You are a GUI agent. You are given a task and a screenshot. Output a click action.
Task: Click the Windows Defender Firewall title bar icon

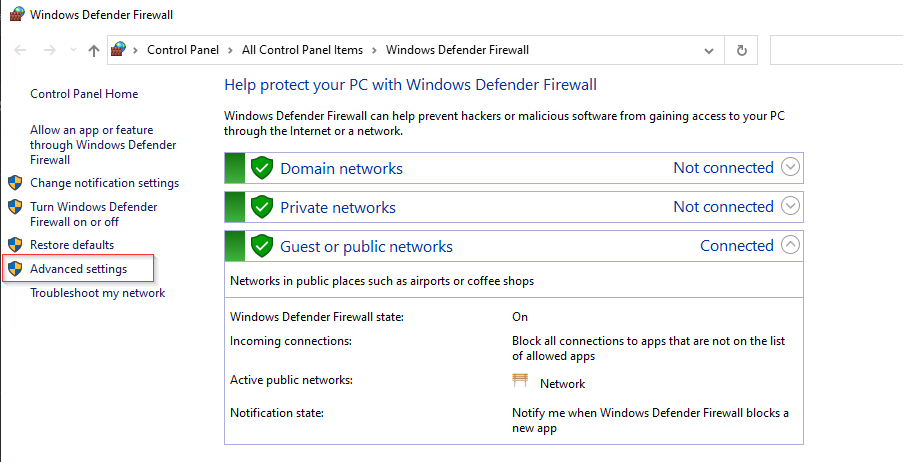click(x=17, y=14)
